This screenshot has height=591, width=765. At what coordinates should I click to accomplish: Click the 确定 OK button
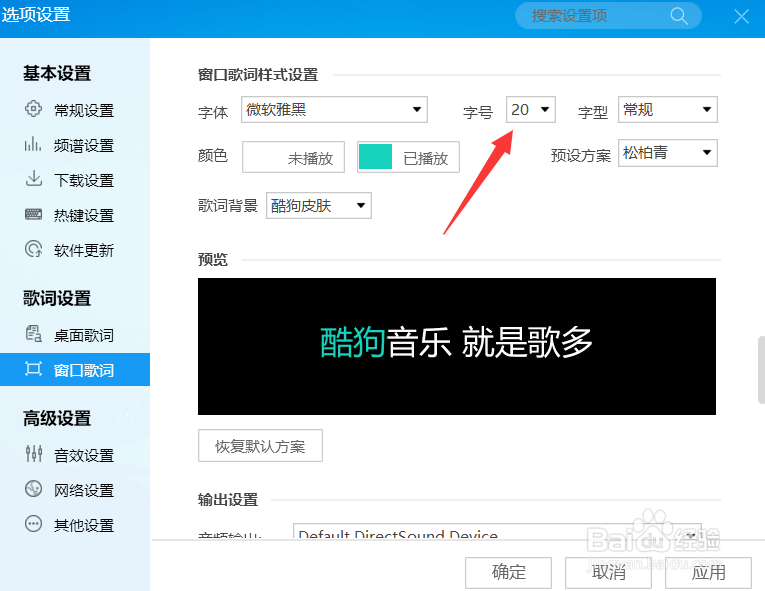pos(508,572)
